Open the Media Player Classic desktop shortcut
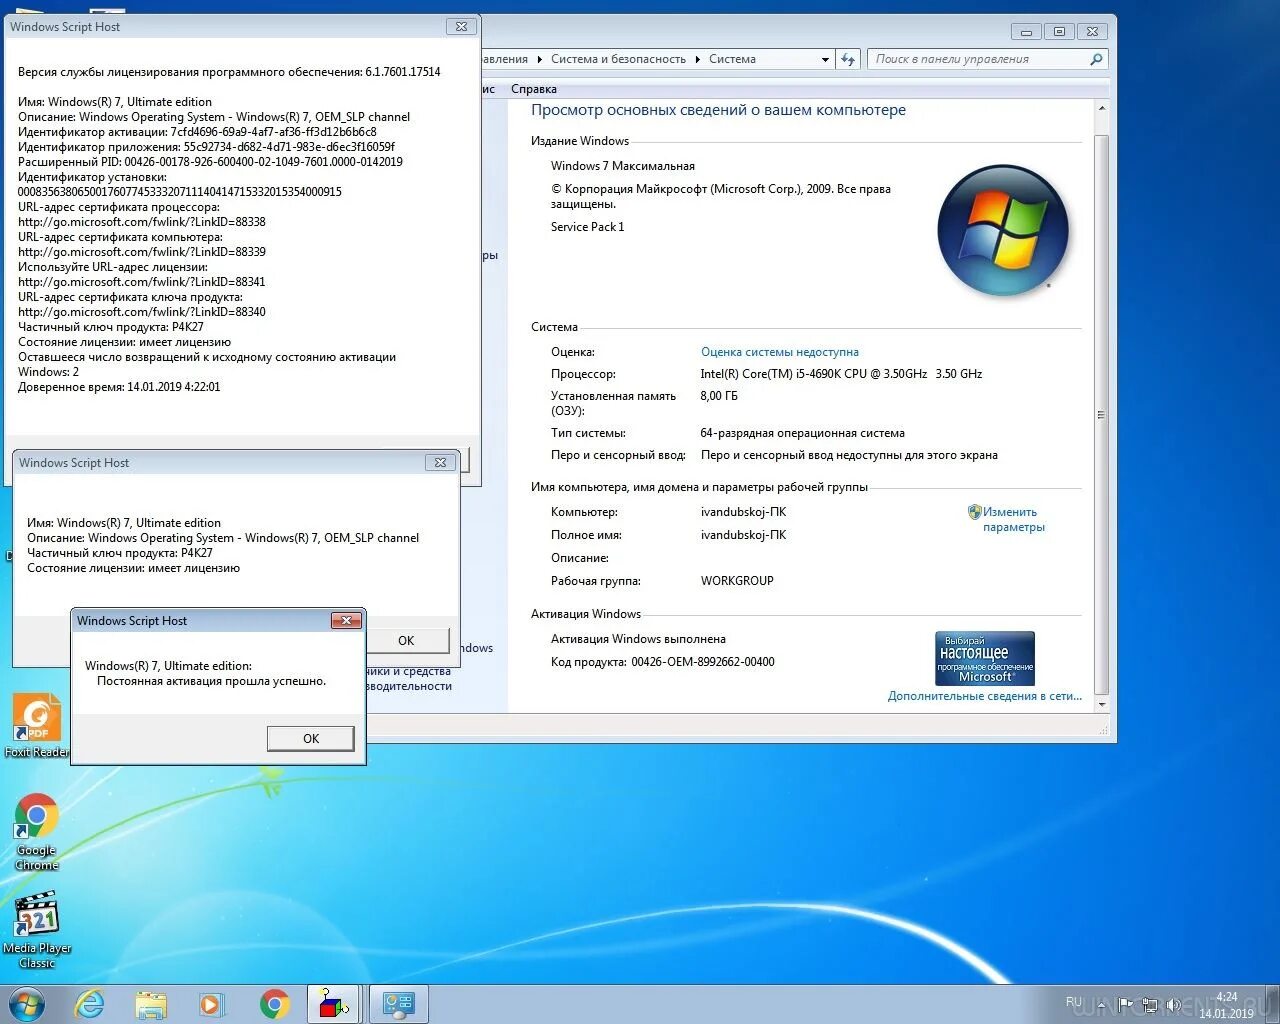 point(36,930)
